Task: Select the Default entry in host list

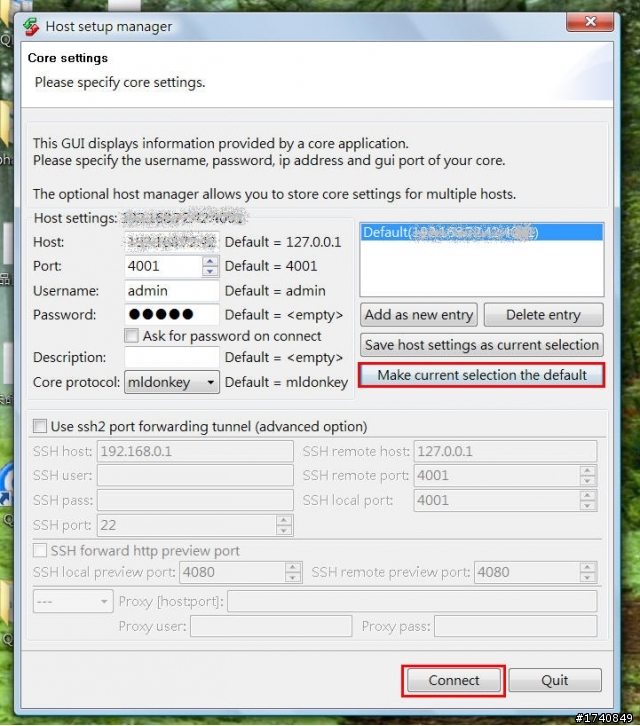Action: pos(482,232)
